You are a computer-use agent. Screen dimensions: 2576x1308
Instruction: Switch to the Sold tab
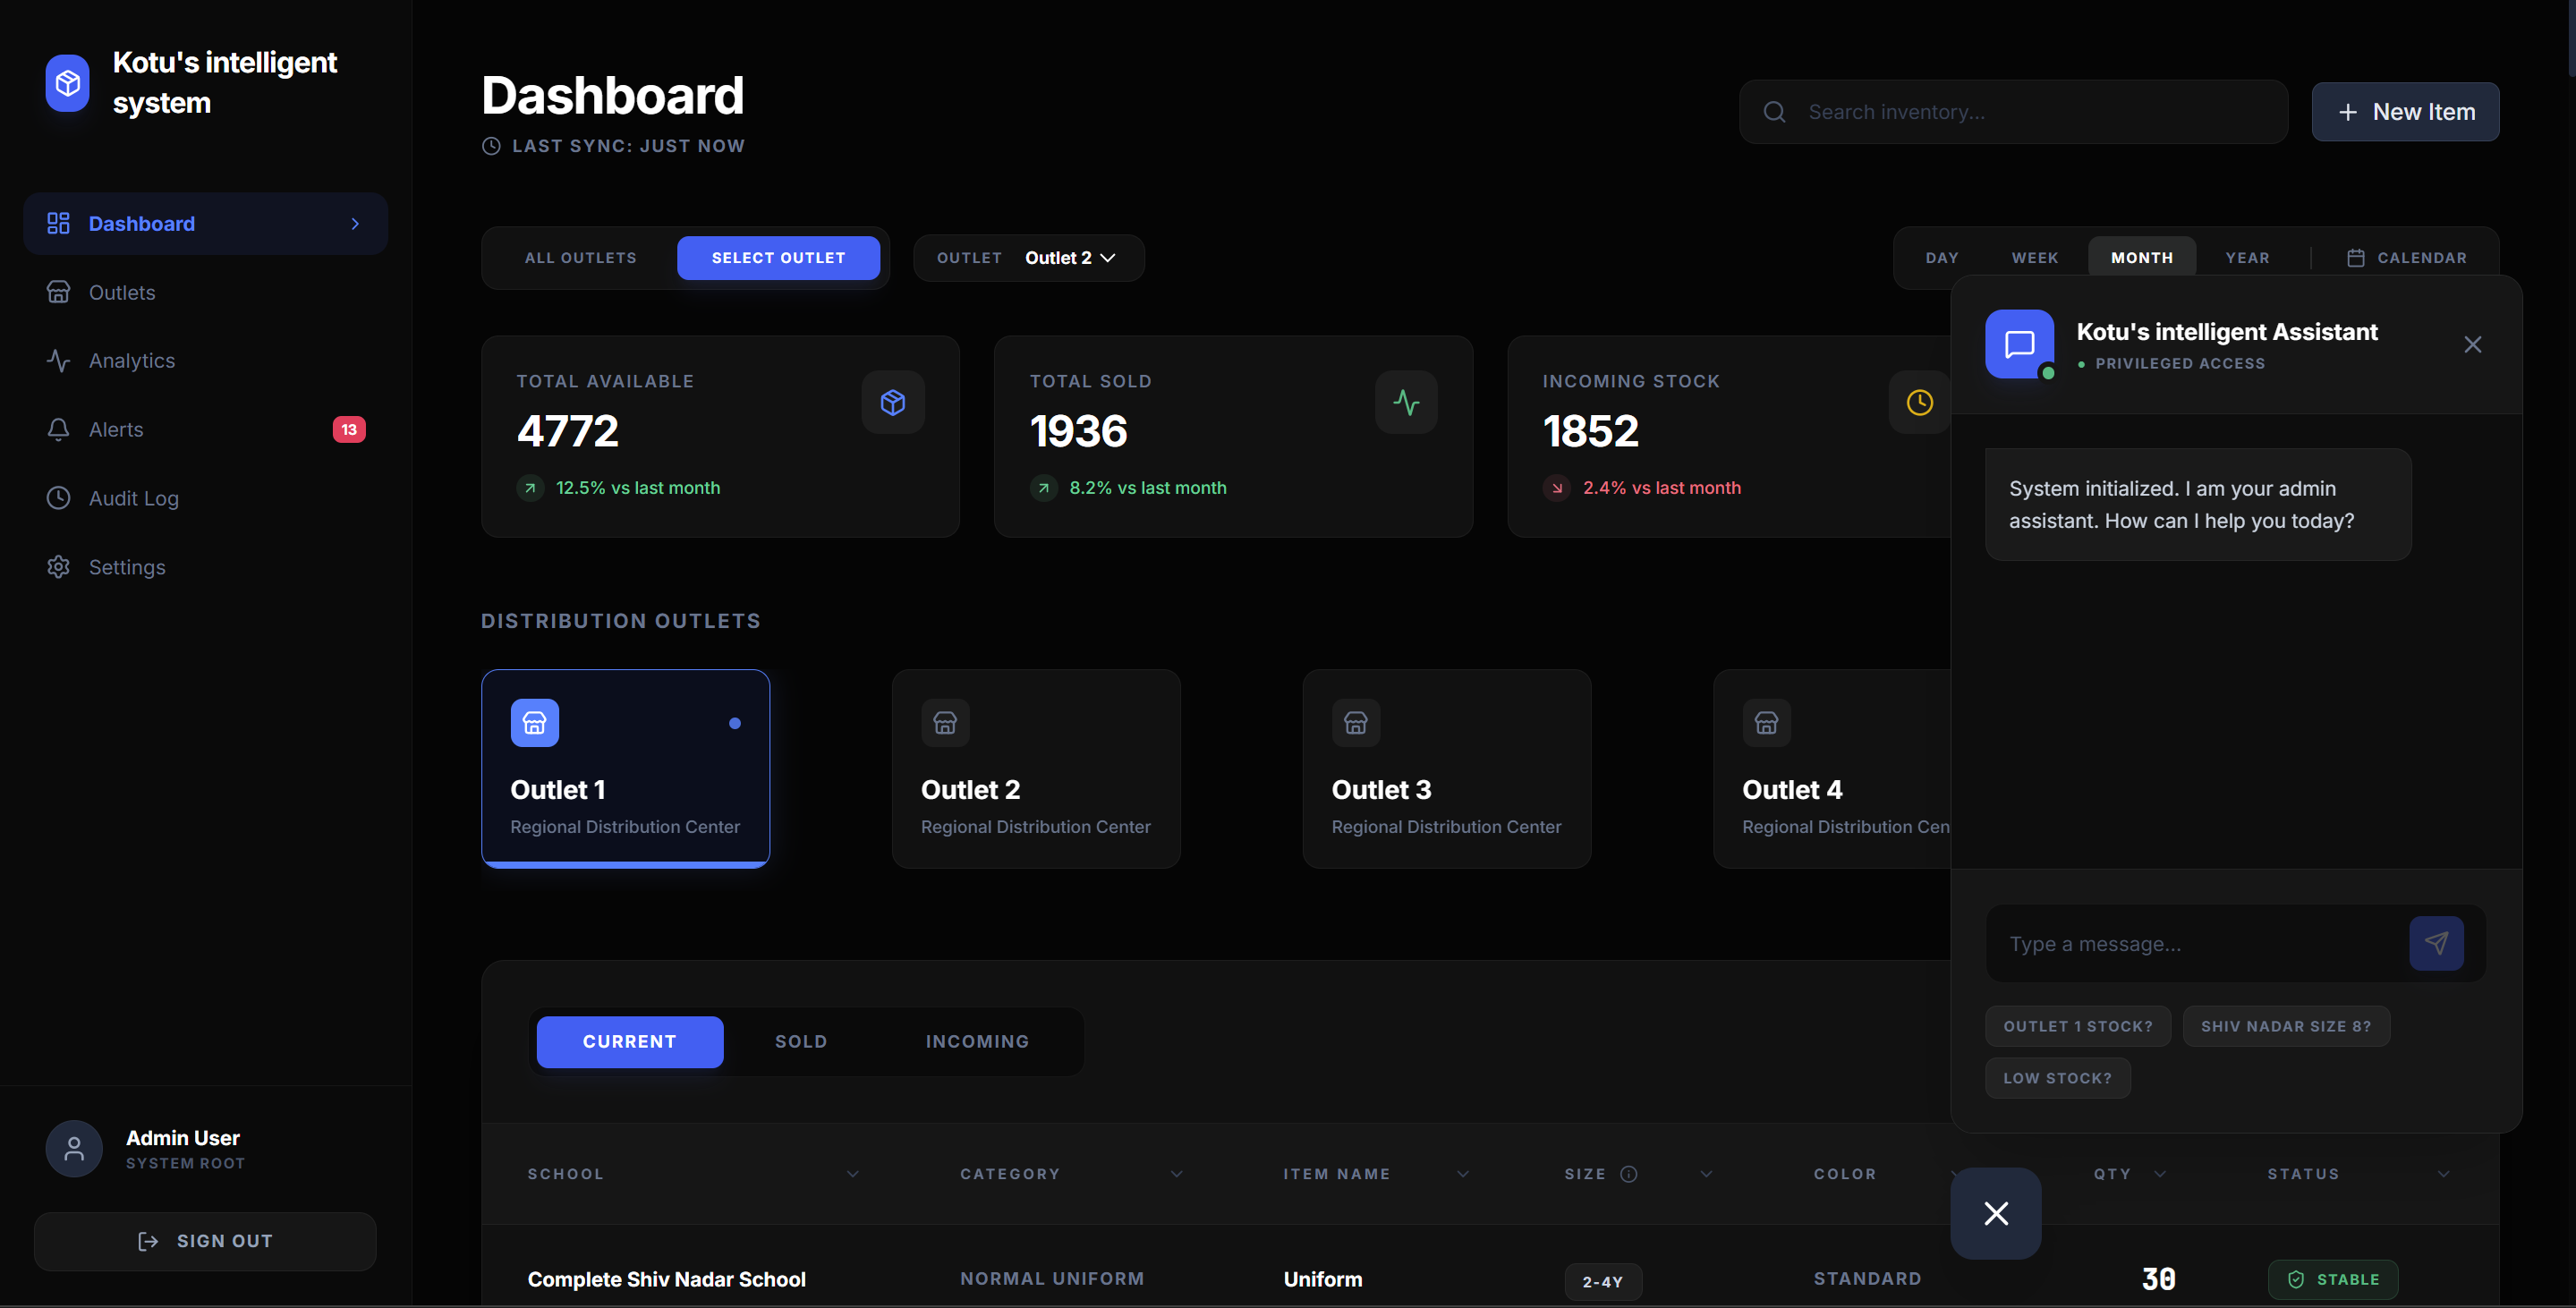click(x=800, y=1041)
